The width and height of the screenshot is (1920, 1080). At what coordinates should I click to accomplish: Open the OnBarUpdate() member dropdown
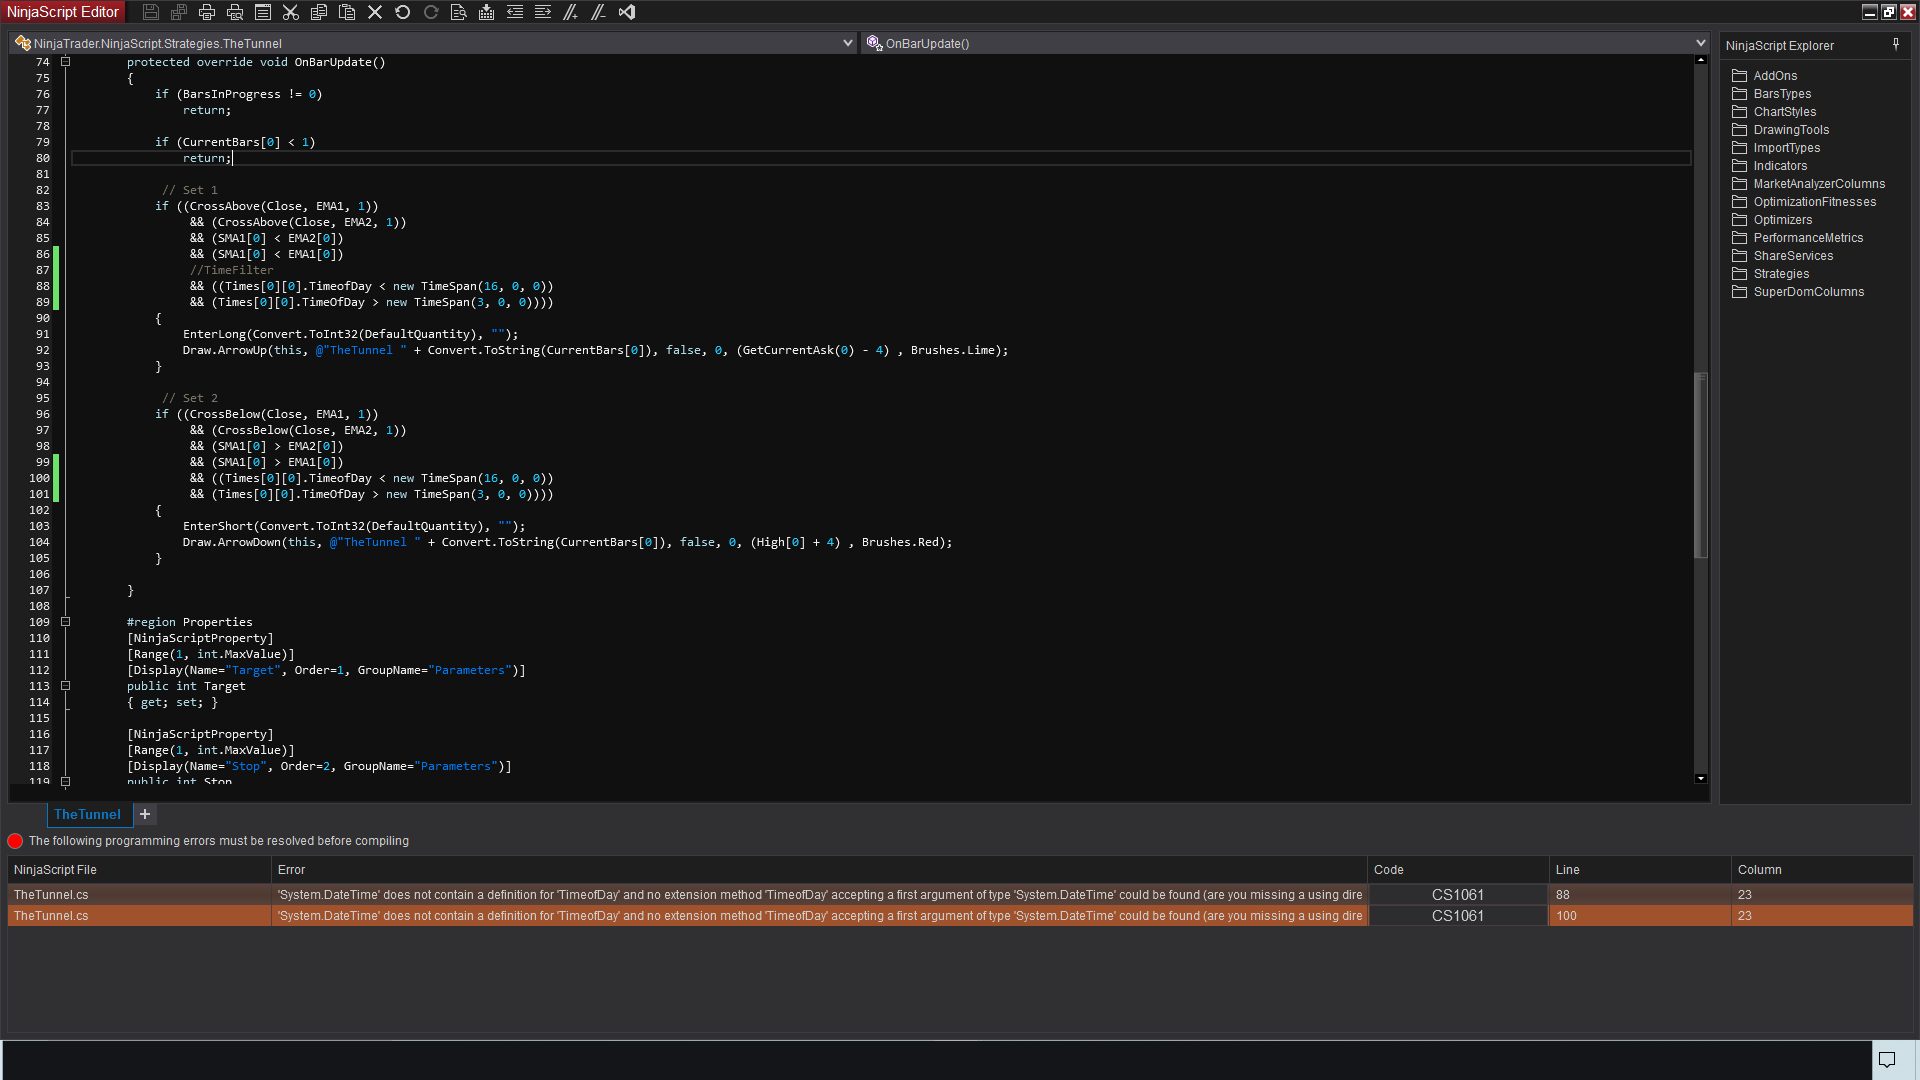tap(1699, 43)
